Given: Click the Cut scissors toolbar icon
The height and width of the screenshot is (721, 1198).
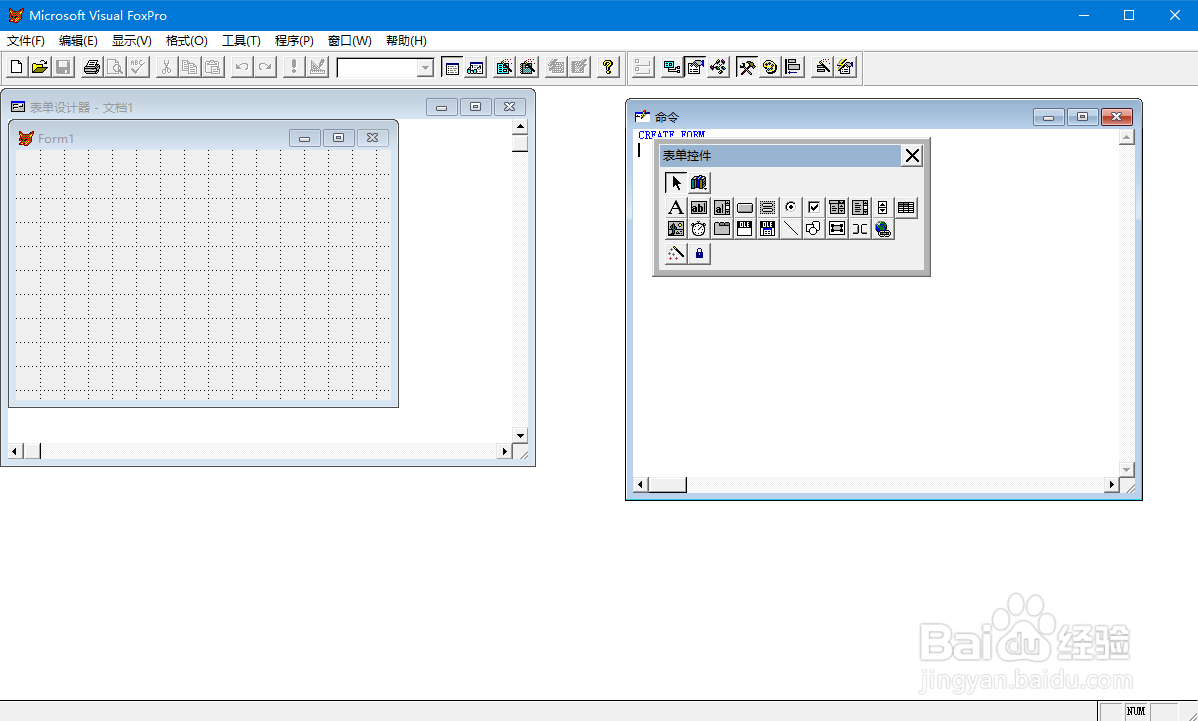Looking at the screenshot, I should (x=166, y=67).
